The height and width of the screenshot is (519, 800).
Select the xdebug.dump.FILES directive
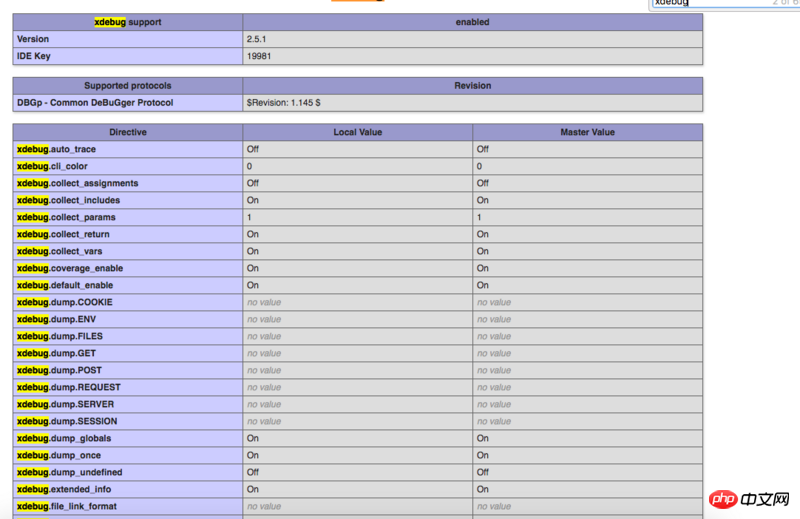pyautogui.click(x=128, y=336)
